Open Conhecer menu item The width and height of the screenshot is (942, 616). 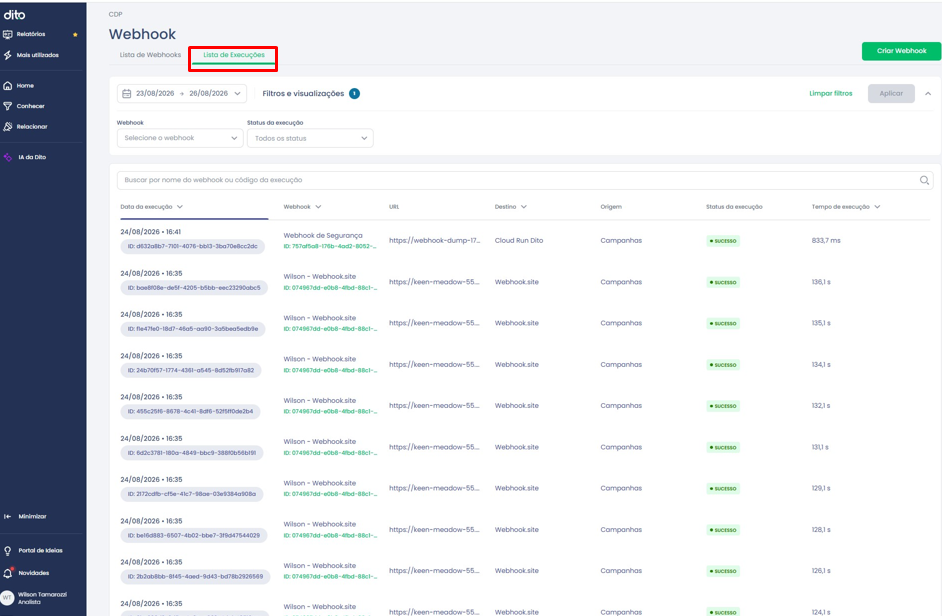coord(31,106)
